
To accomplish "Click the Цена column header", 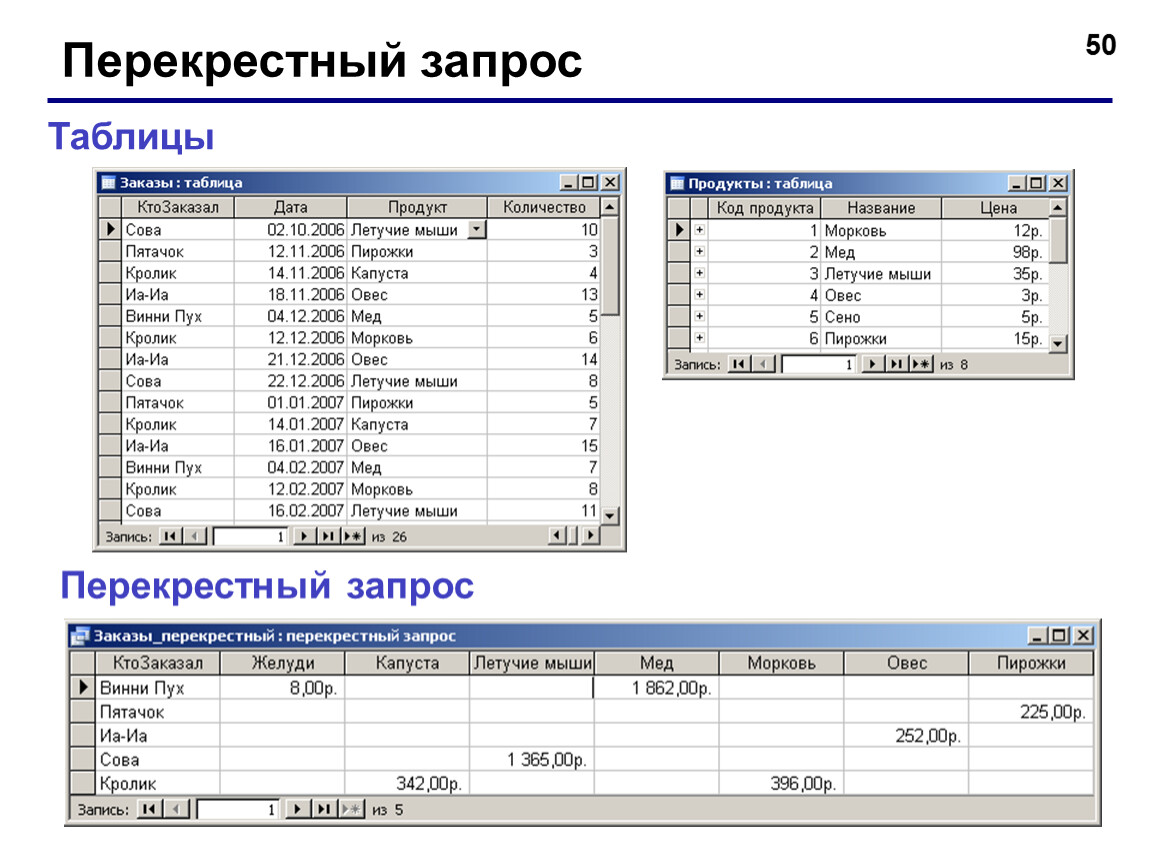I will coord(997,208).
